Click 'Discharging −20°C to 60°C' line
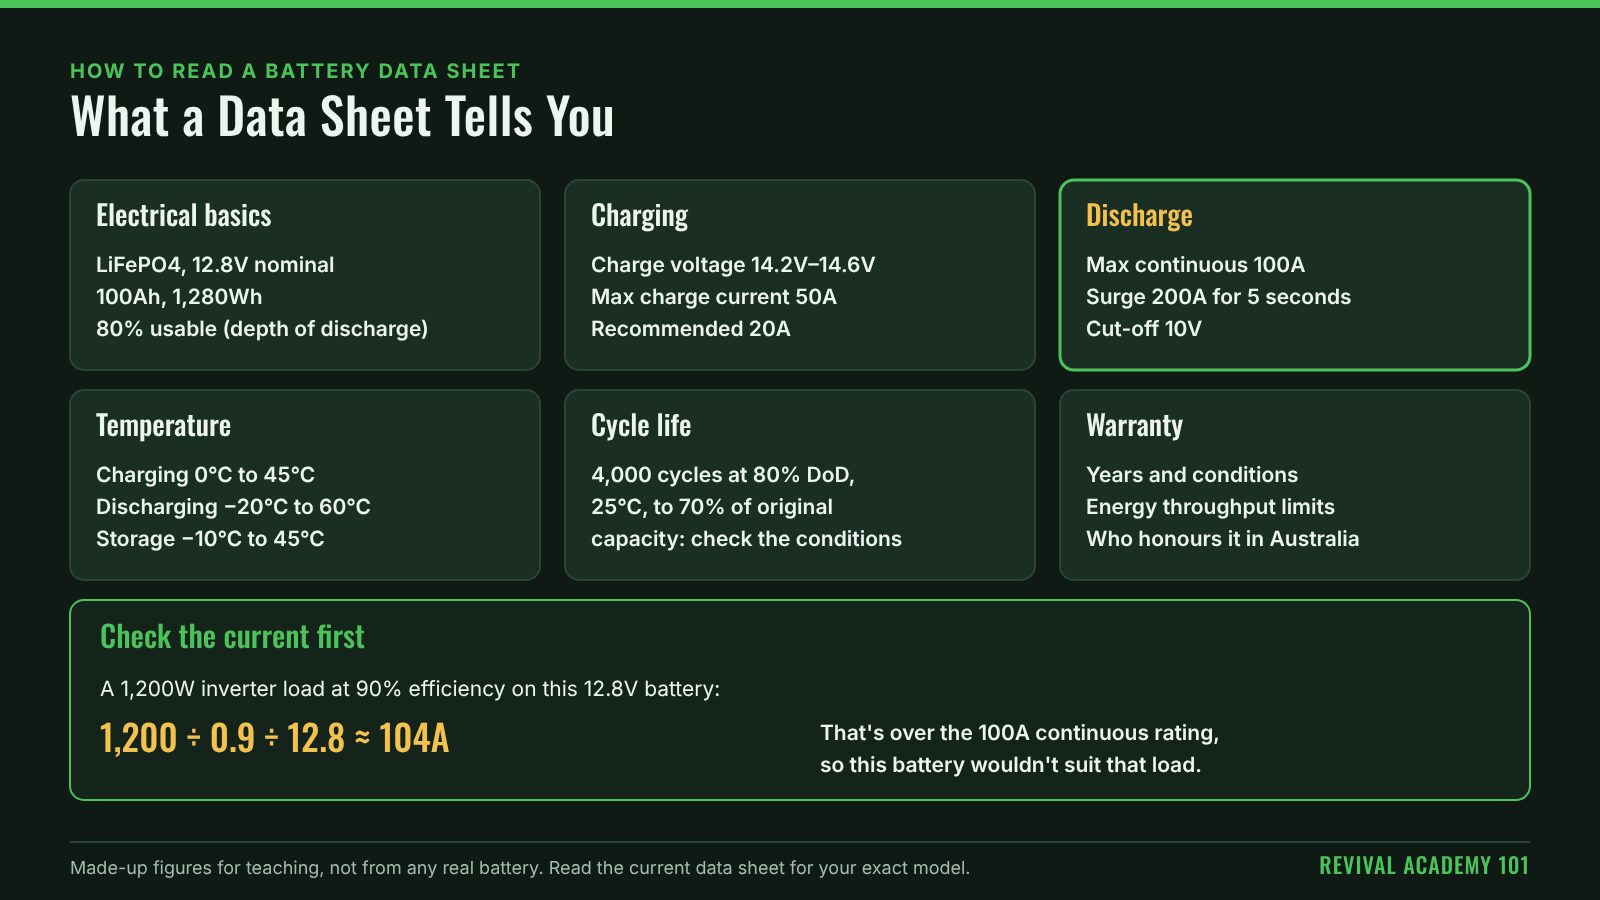Image resolution: width=1600 pixels, height=900 pixels. 233,507
